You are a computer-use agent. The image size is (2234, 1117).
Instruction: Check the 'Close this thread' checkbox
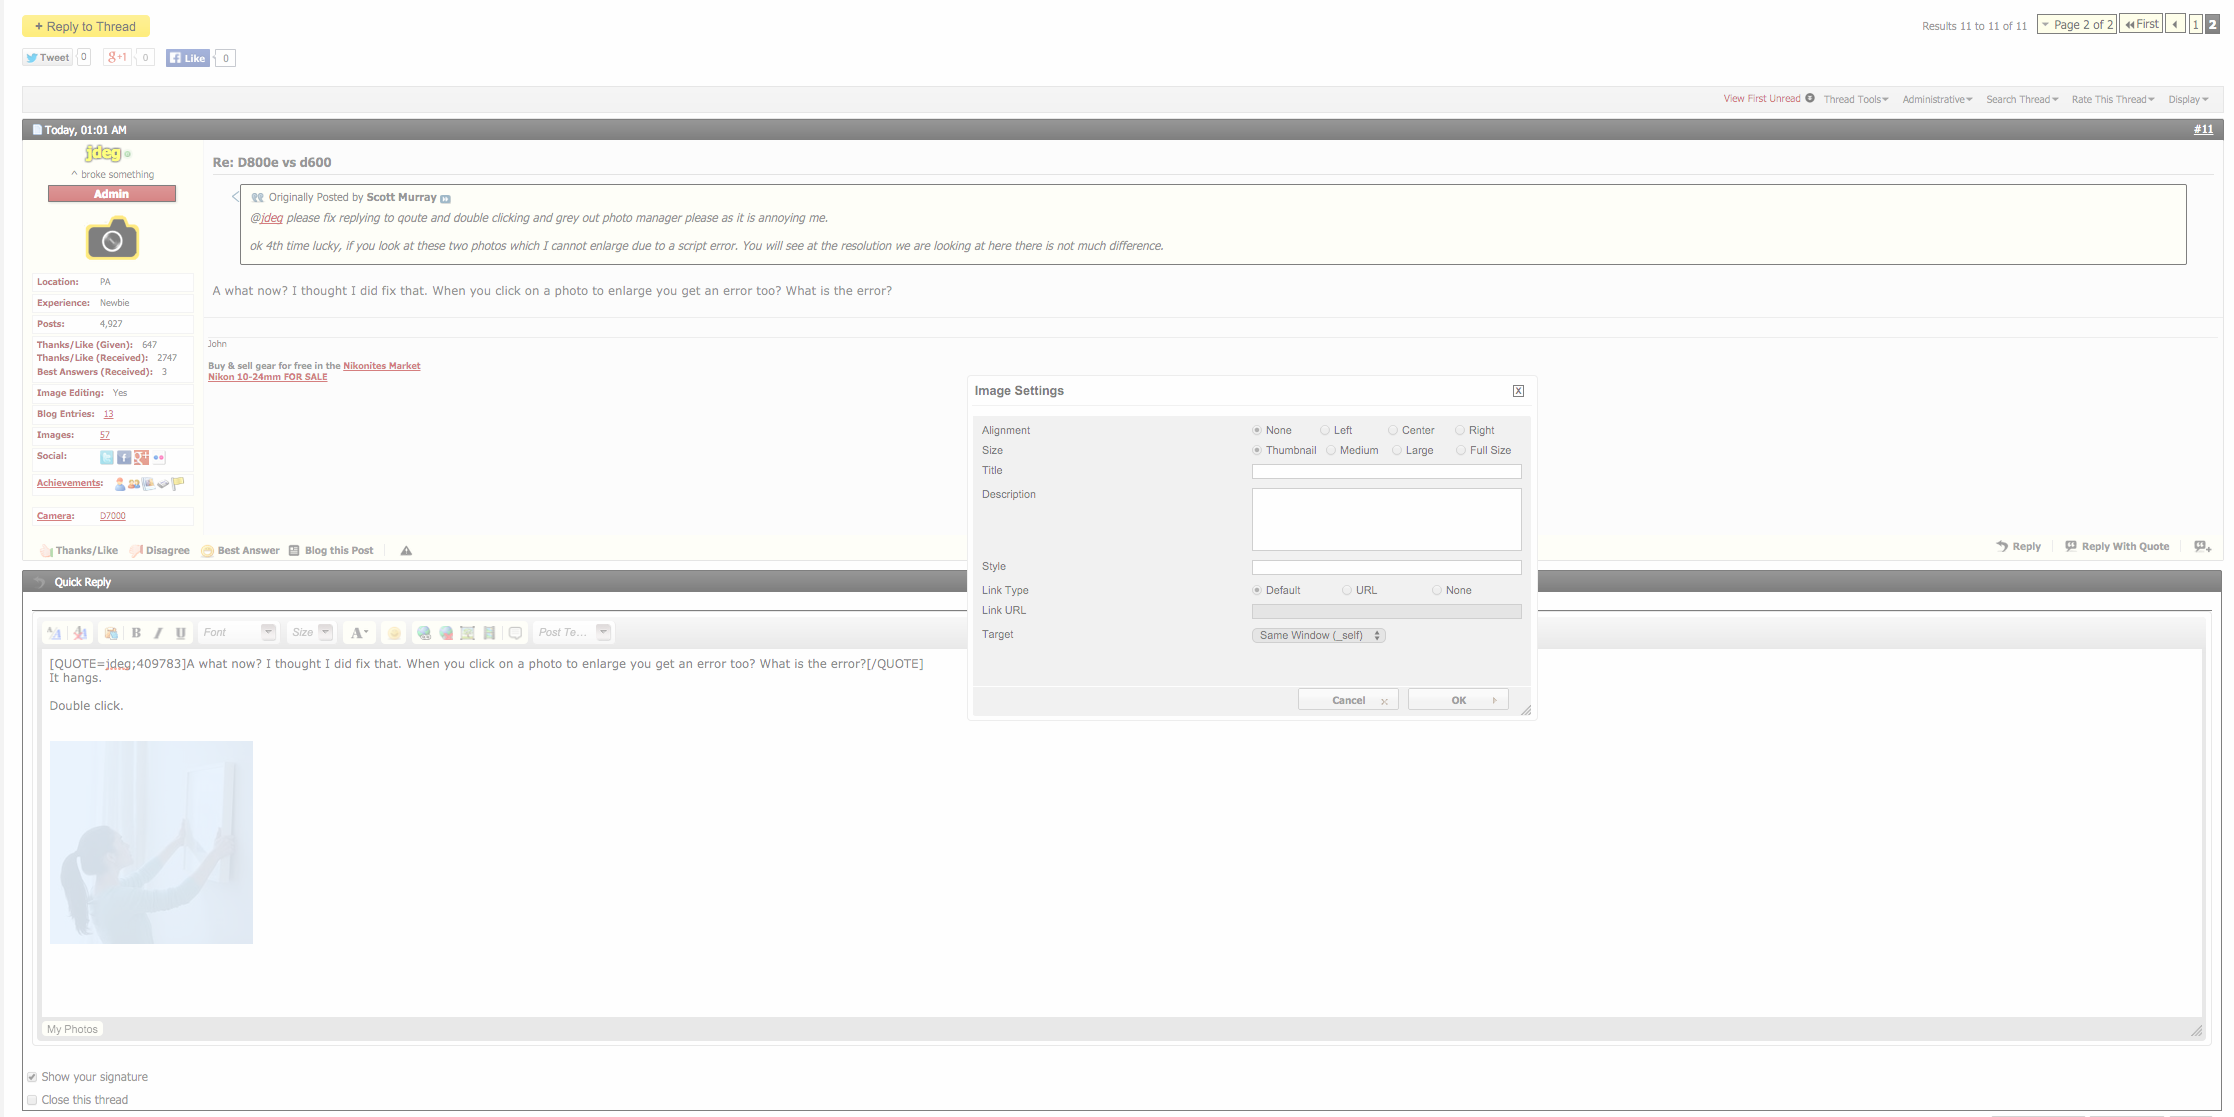coord(32,1100)
